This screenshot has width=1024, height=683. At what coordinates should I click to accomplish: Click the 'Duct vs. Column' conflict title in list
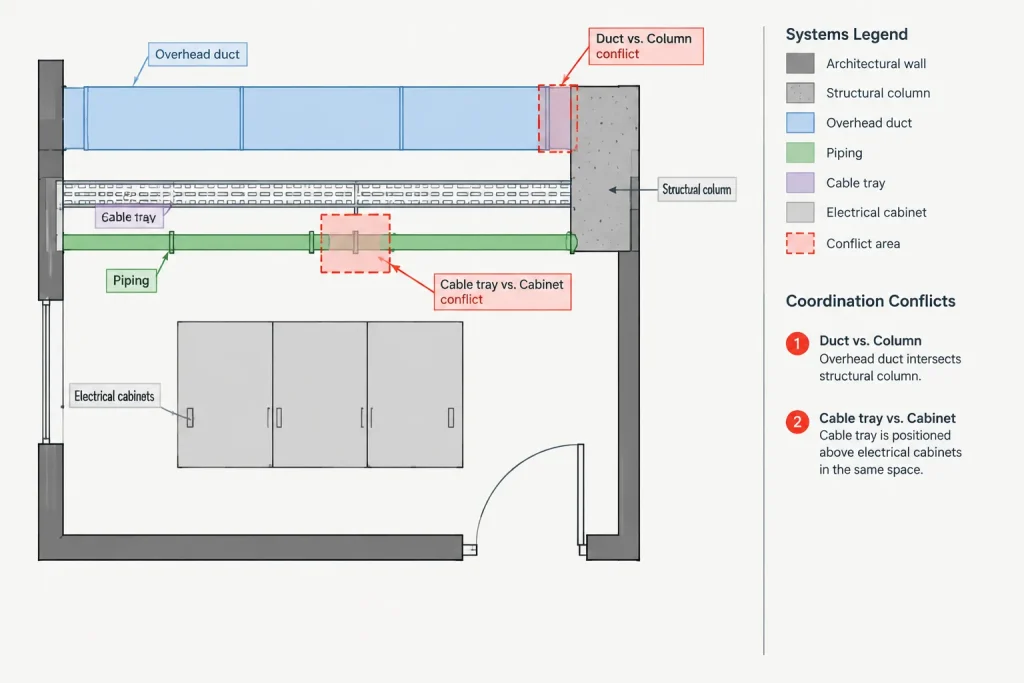871,340
